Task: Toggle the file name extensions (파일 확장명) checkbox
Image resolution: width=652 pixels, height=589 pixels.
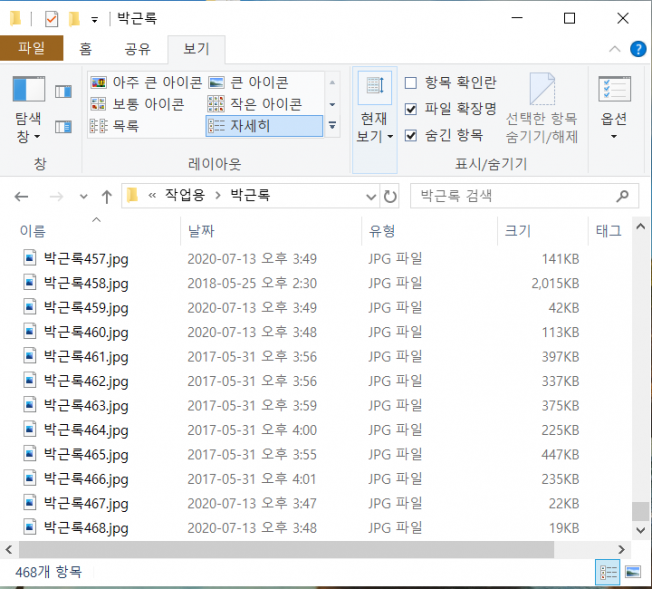Action: pyautogui.click(x=411, y=109)
